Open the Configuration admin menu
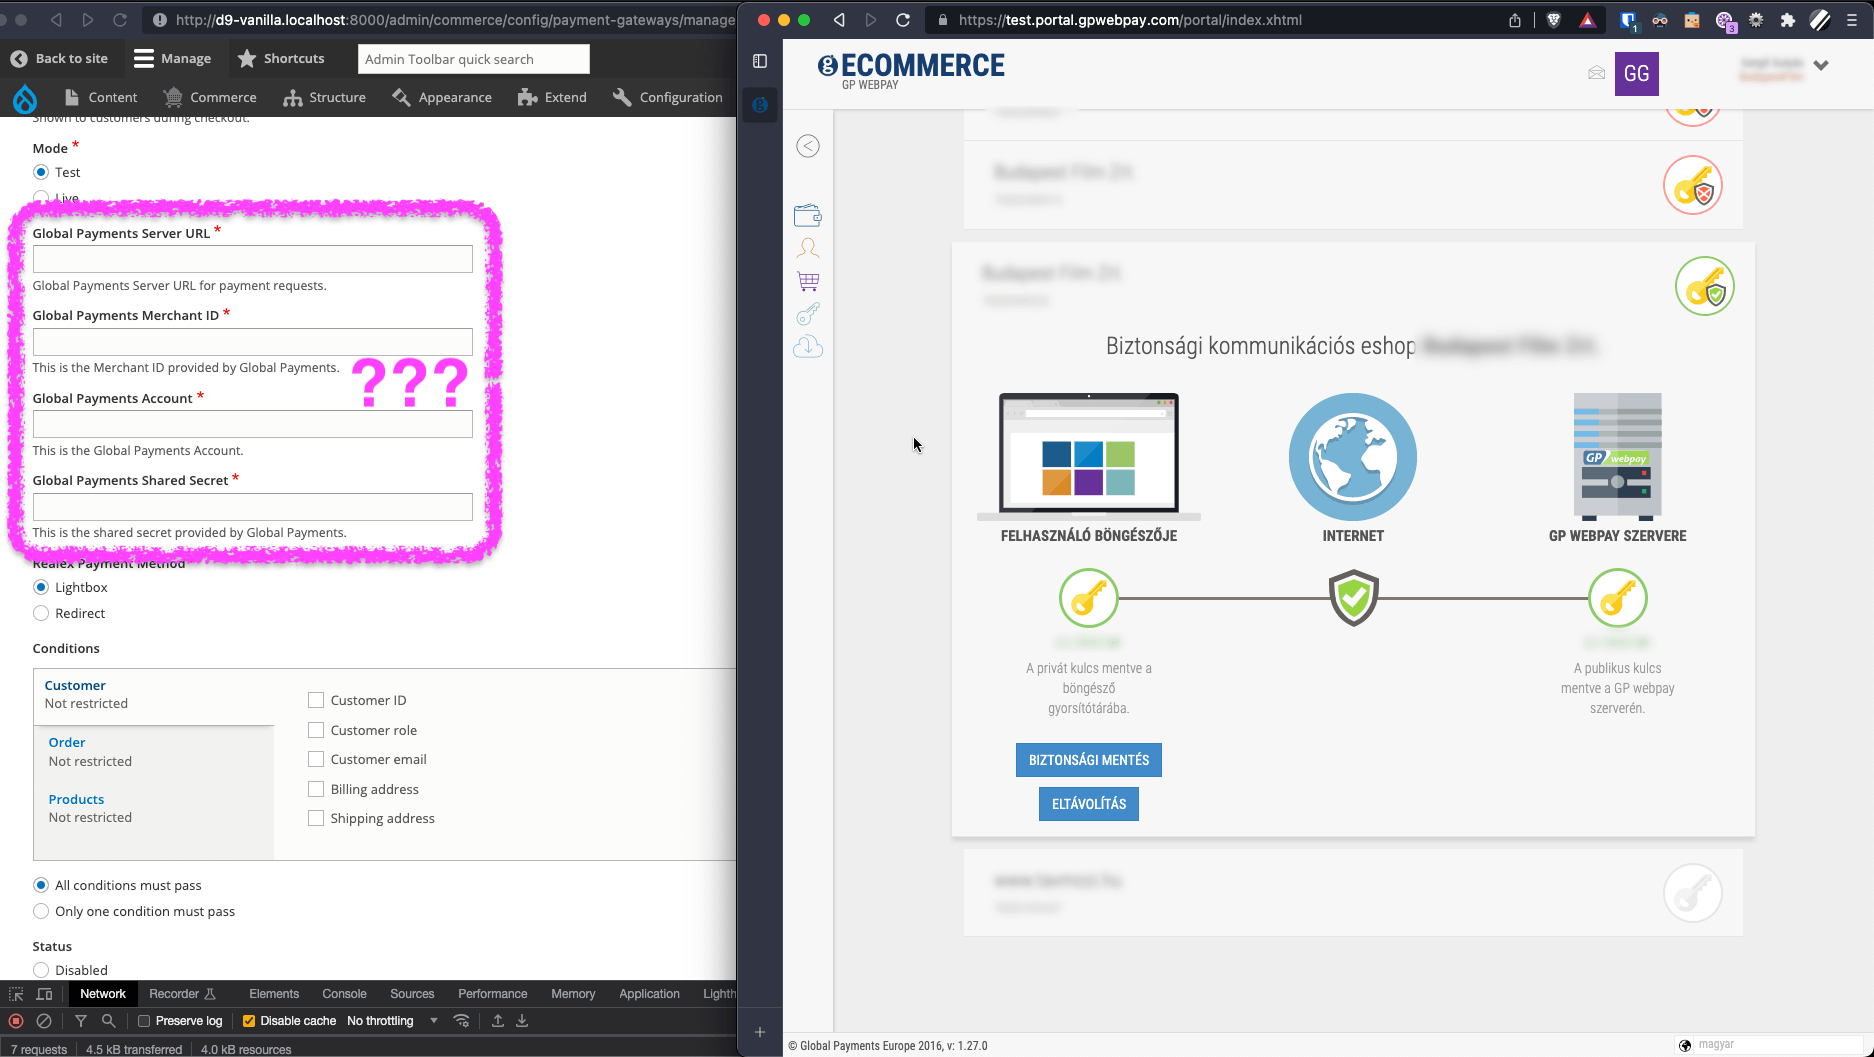The image size is (1874, 1057). [x=667, y=97]
